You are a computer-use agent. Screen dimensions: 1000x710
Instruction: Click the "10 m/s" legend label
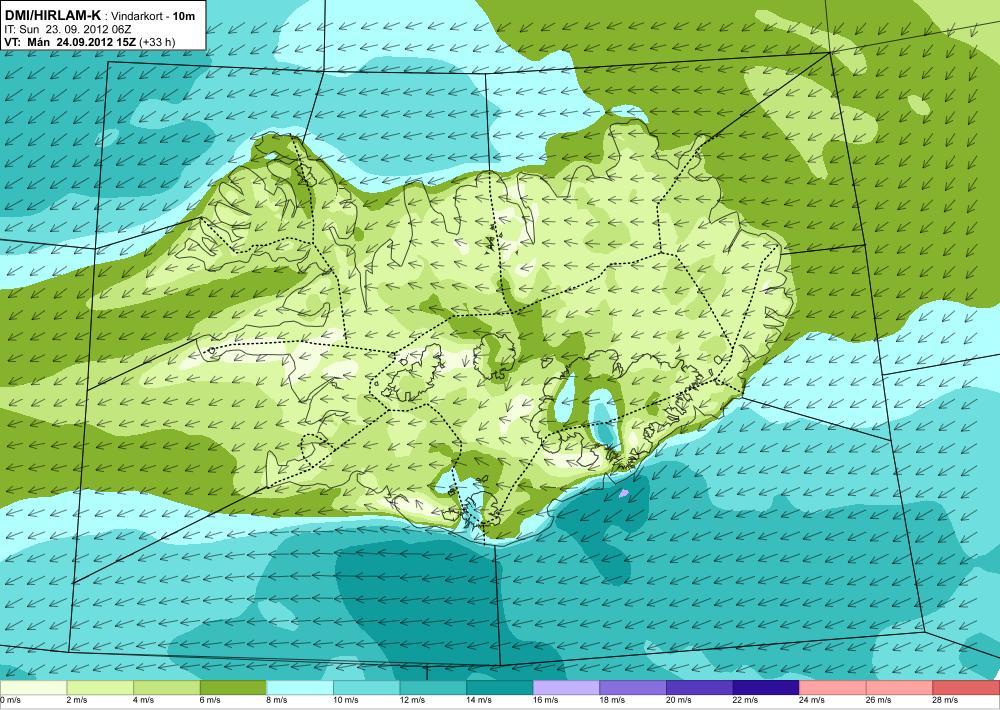(x=346, y=700)
